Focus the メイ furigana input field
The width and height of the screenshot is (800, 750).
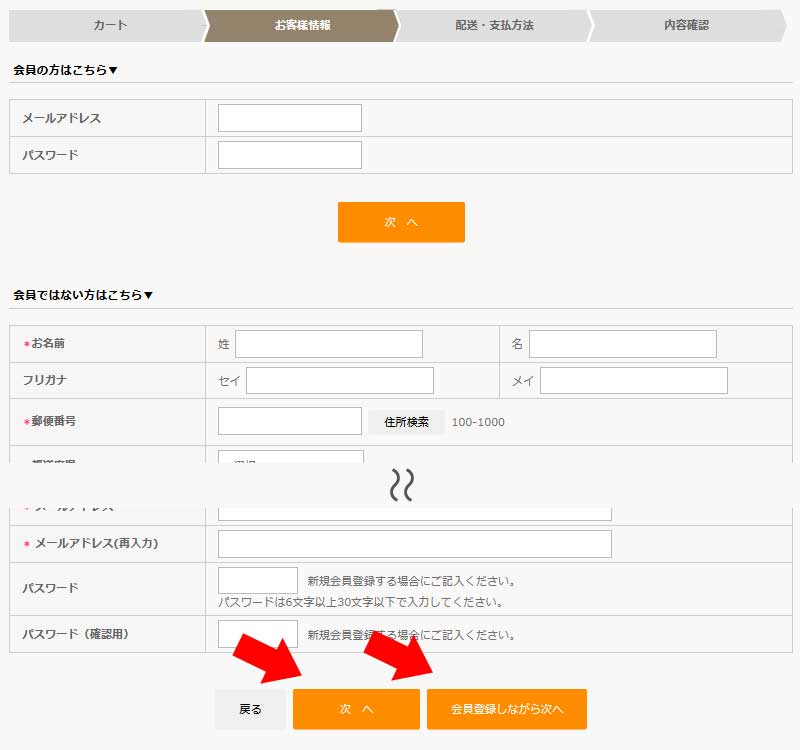pos(633,381)
